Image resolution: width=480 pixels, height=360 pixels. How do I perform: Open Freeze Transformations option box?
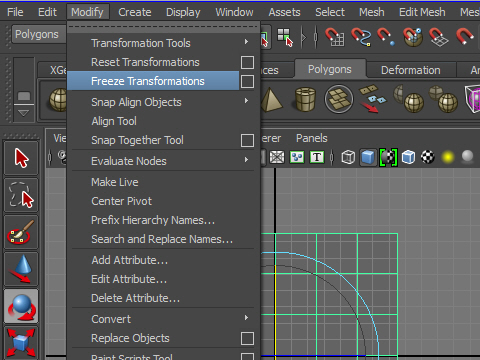(247, 81)
